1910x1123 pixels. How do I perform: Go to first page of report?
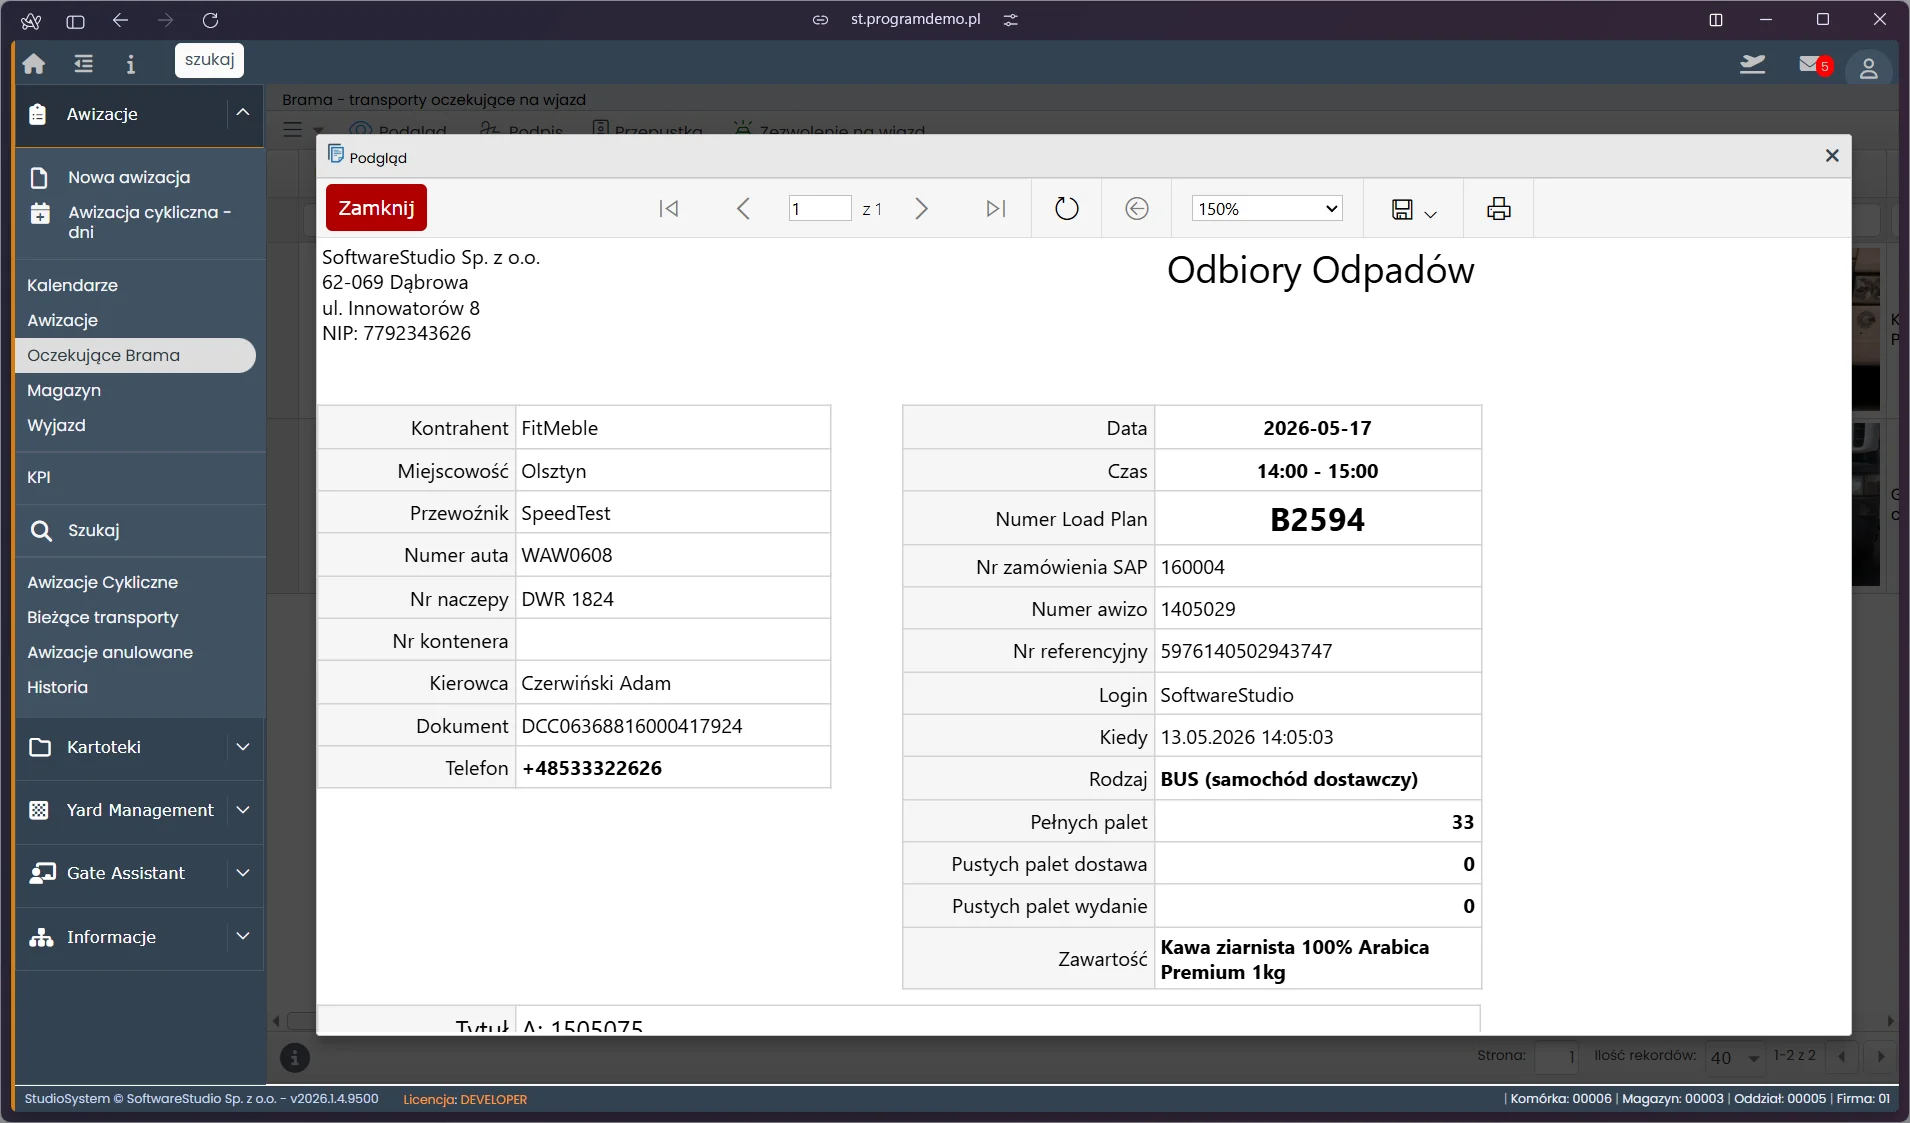(669, 208)
